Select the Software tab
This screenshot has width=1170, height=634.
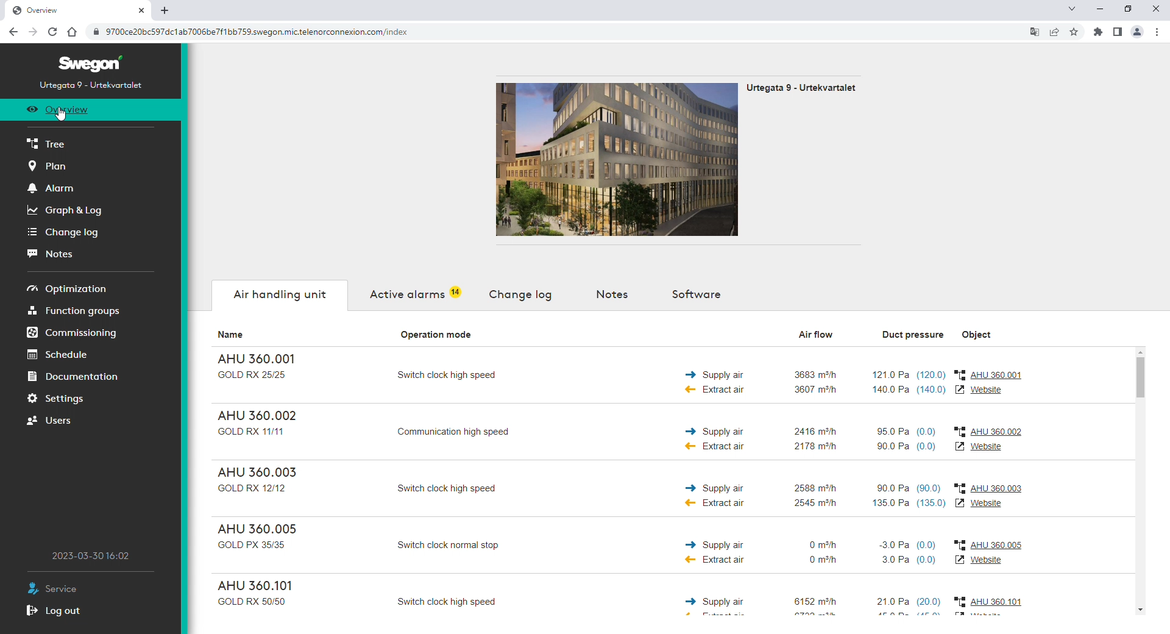coord(696,295)
